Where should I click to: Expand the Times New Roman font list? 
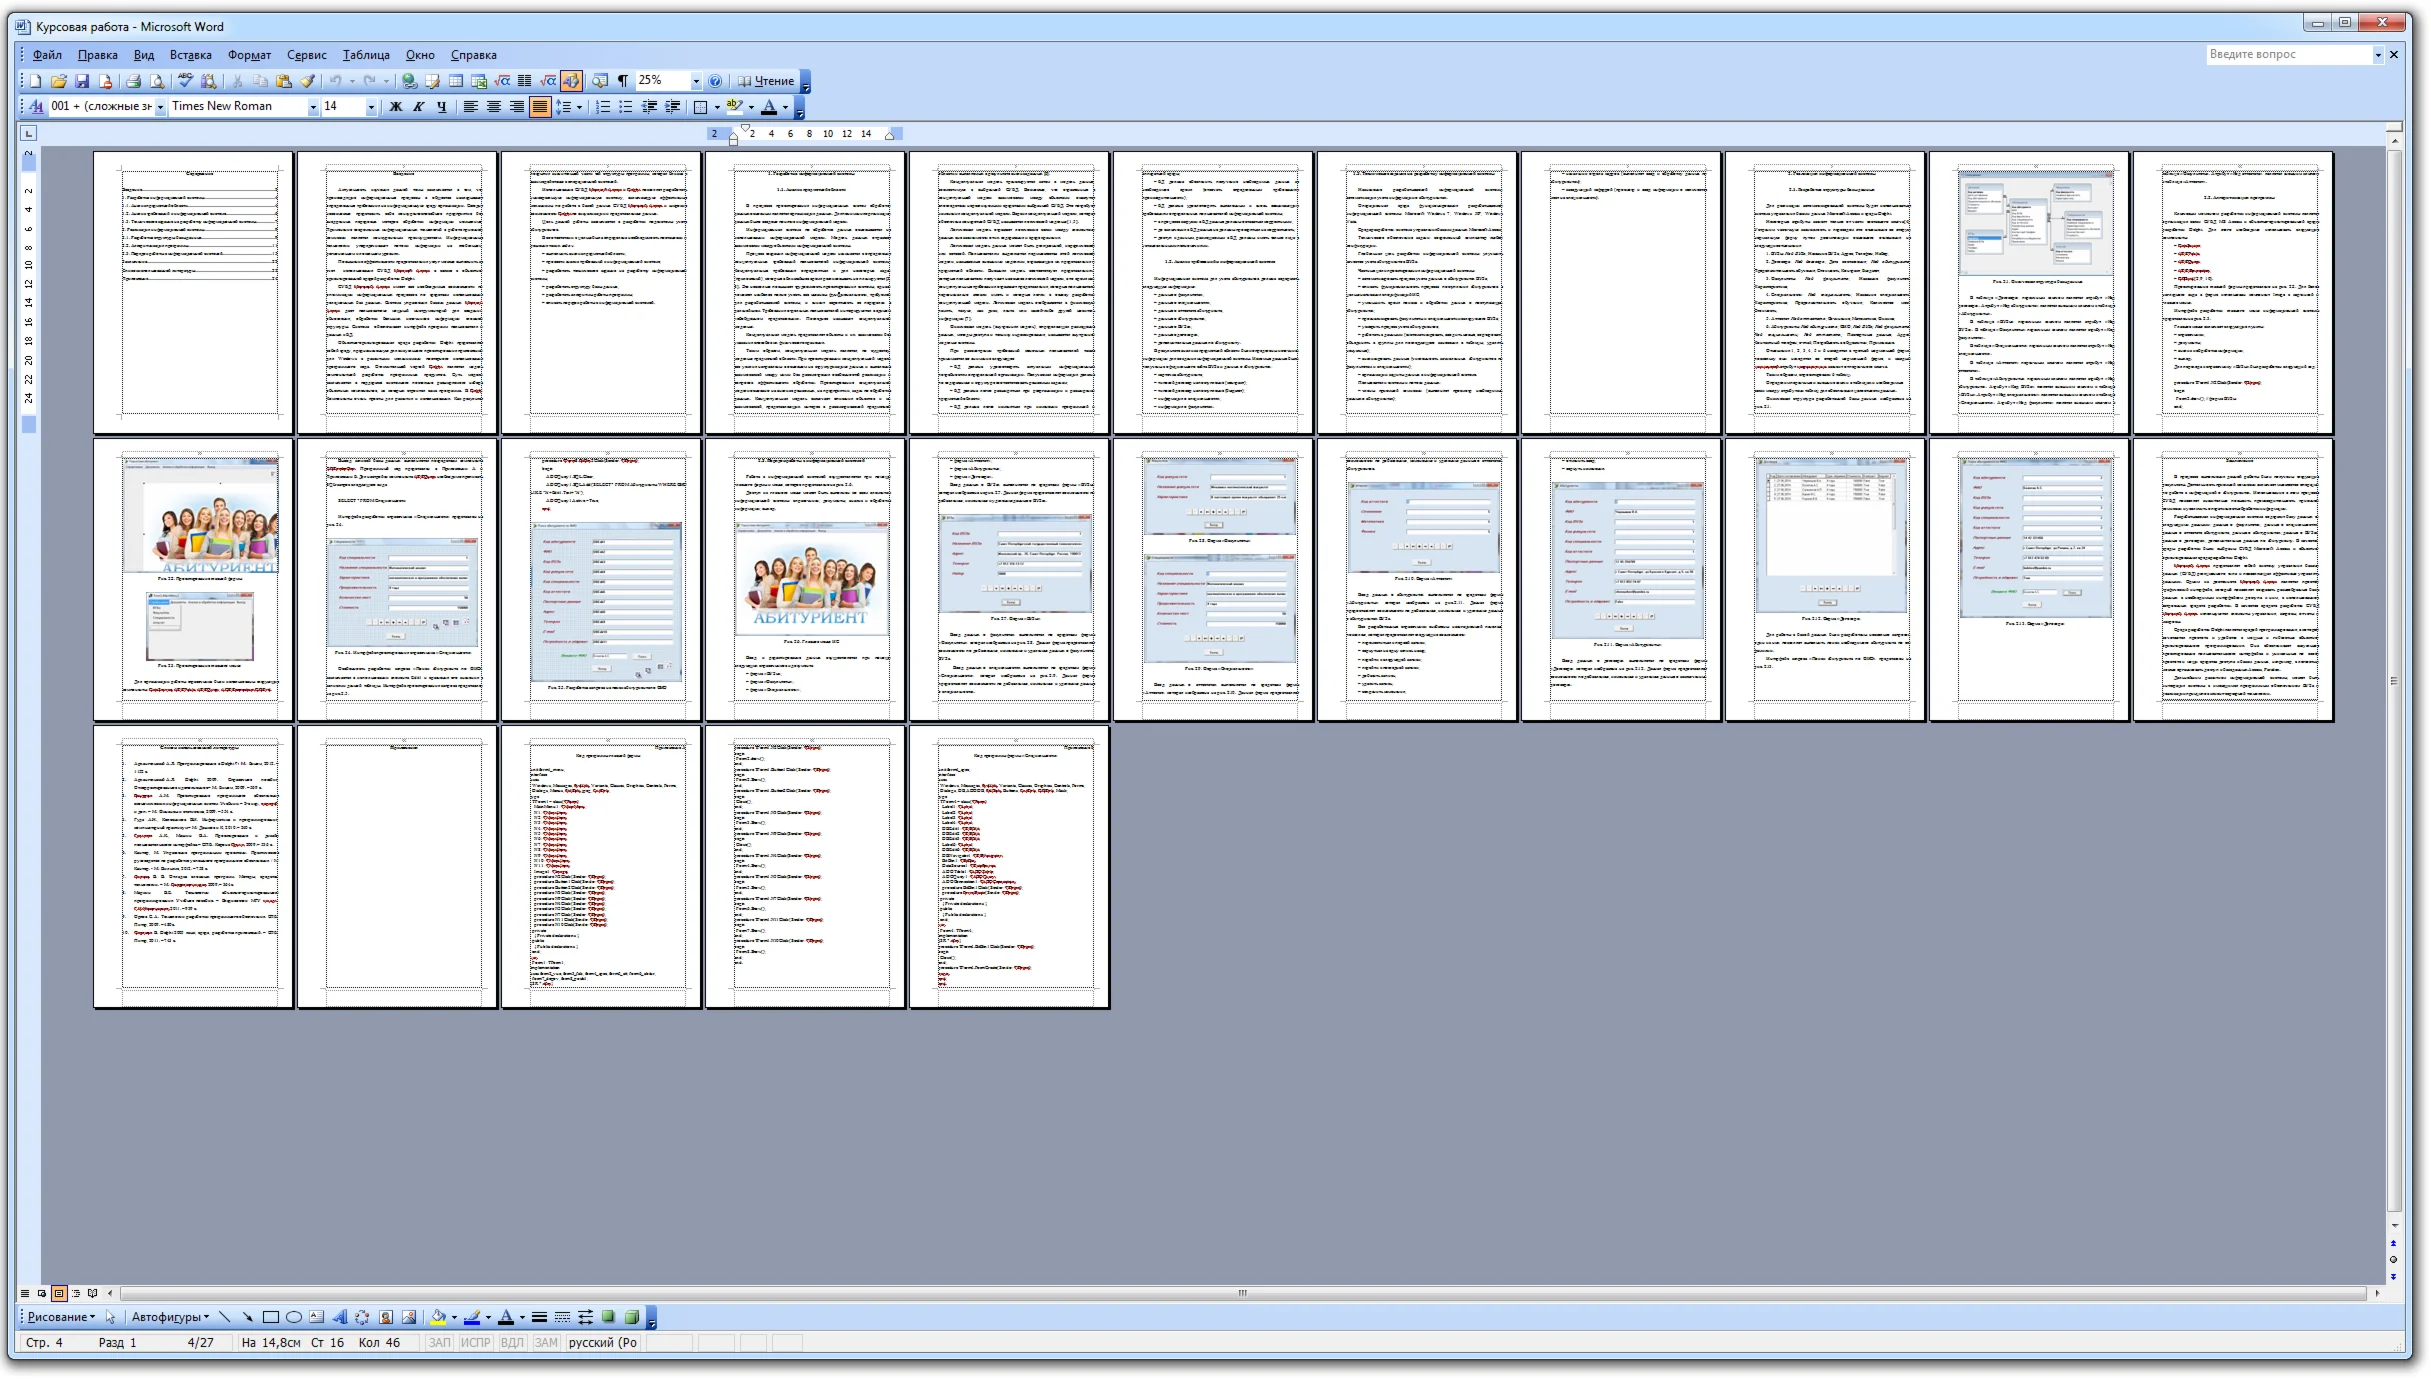tap(313, 107)
